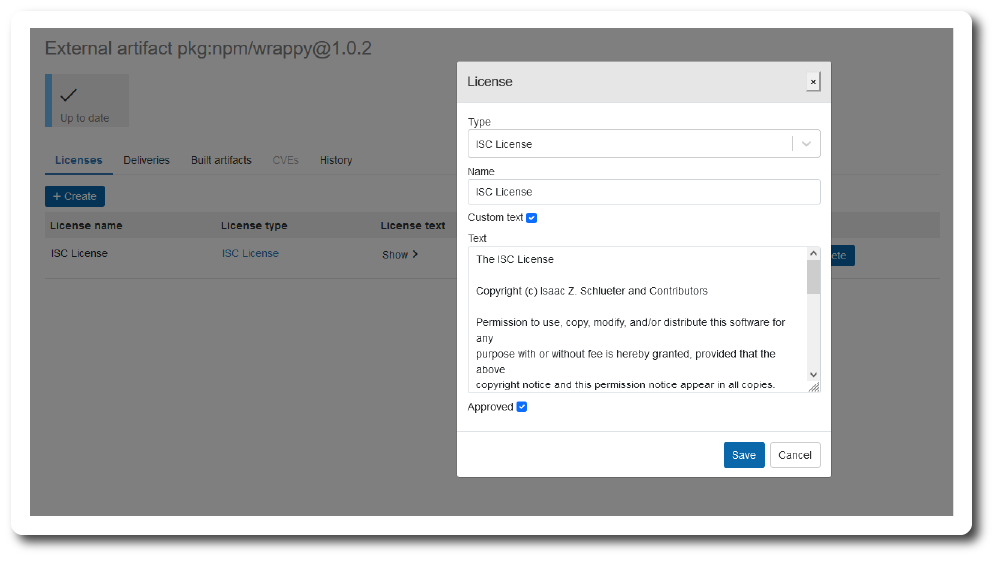The height and width of the screenshot is (568, 1008).
Task: Open the Built artifacts tab
Action: 221,160
